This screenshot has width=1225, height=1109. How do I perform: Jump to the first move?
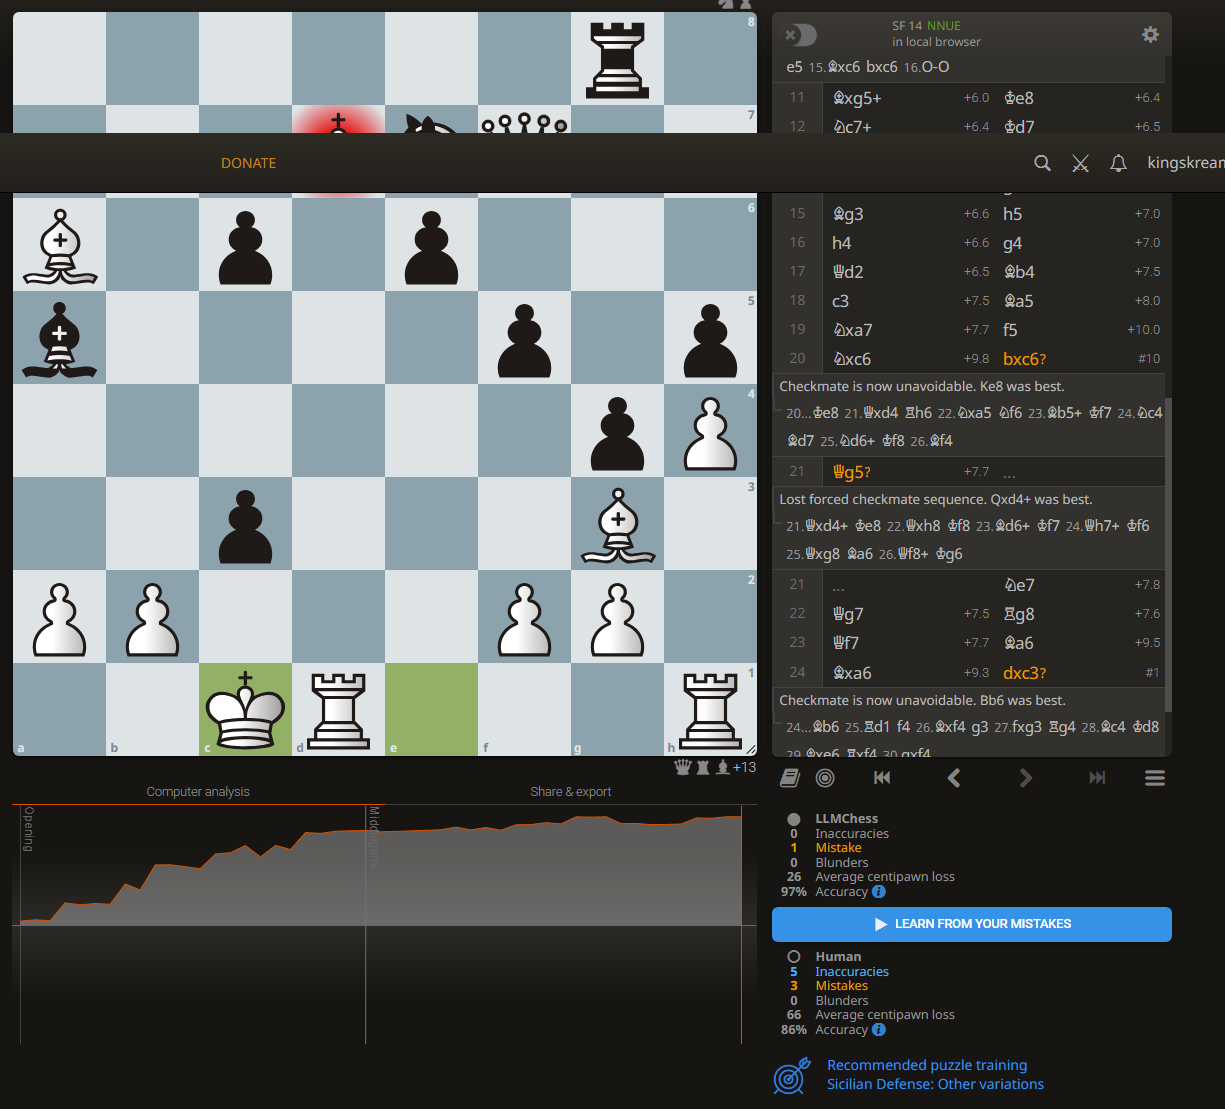(882, 778)
